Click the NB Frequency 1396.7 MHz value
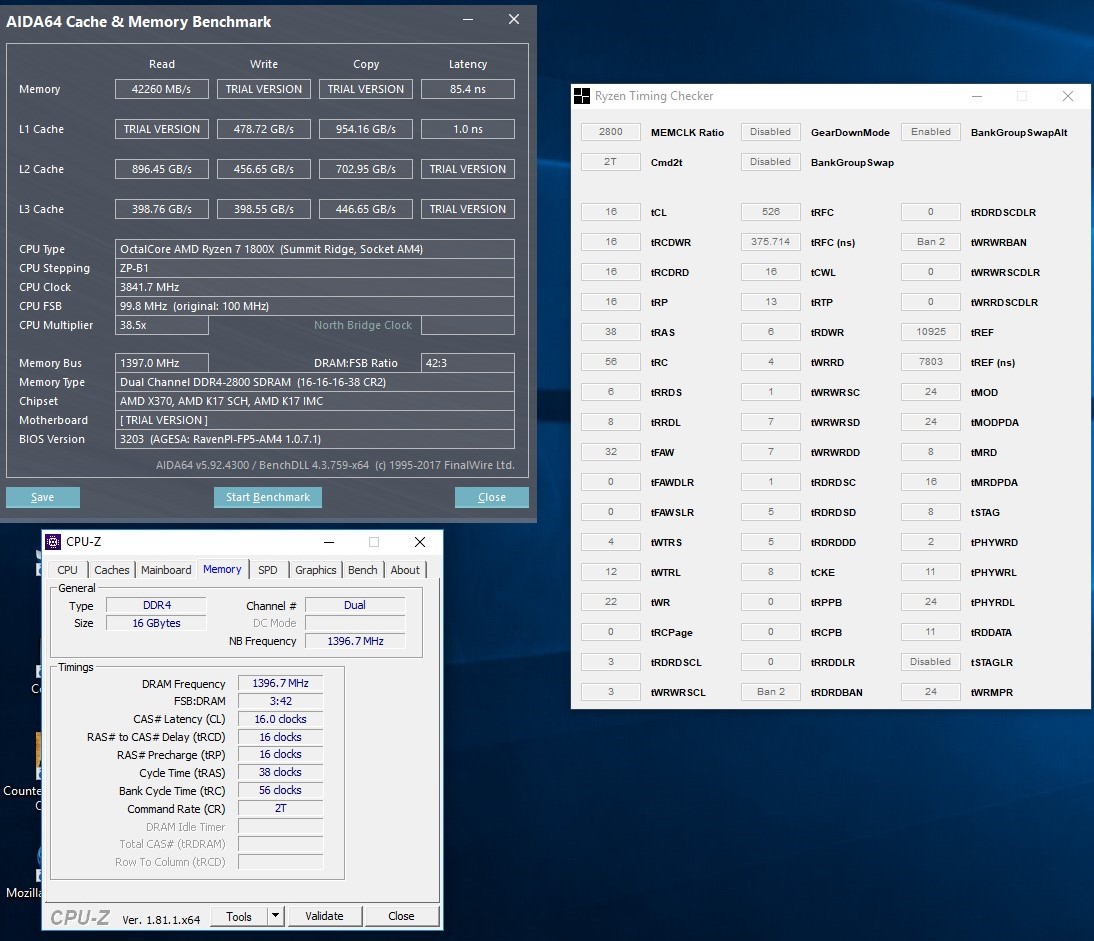Screen dimensions: 1094x941 click(x=355, y=641)
